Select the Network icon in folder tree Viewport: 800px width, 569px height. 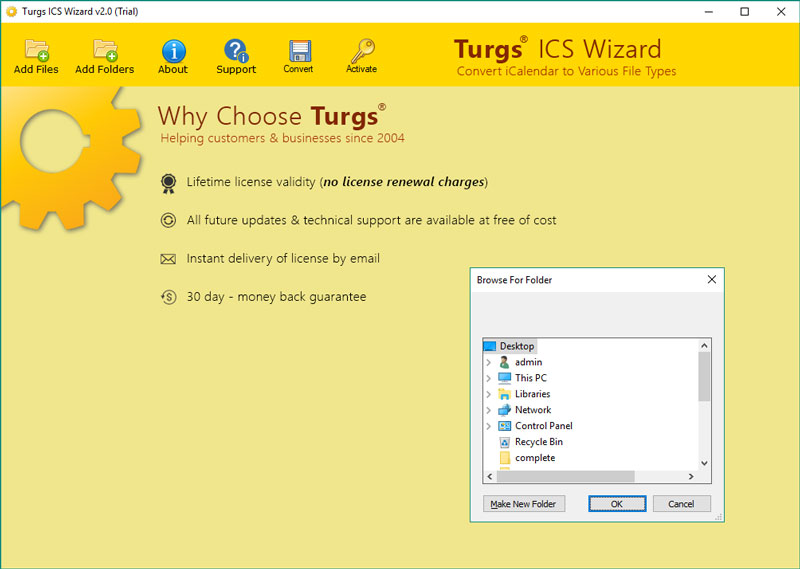[504, 410]
